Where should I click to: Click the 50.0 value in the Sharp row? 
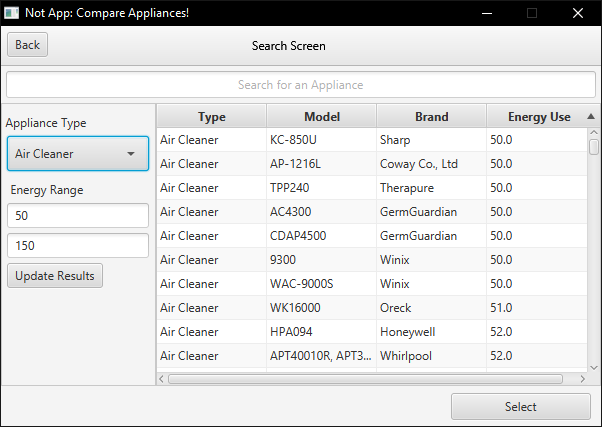tap(501, 140)
